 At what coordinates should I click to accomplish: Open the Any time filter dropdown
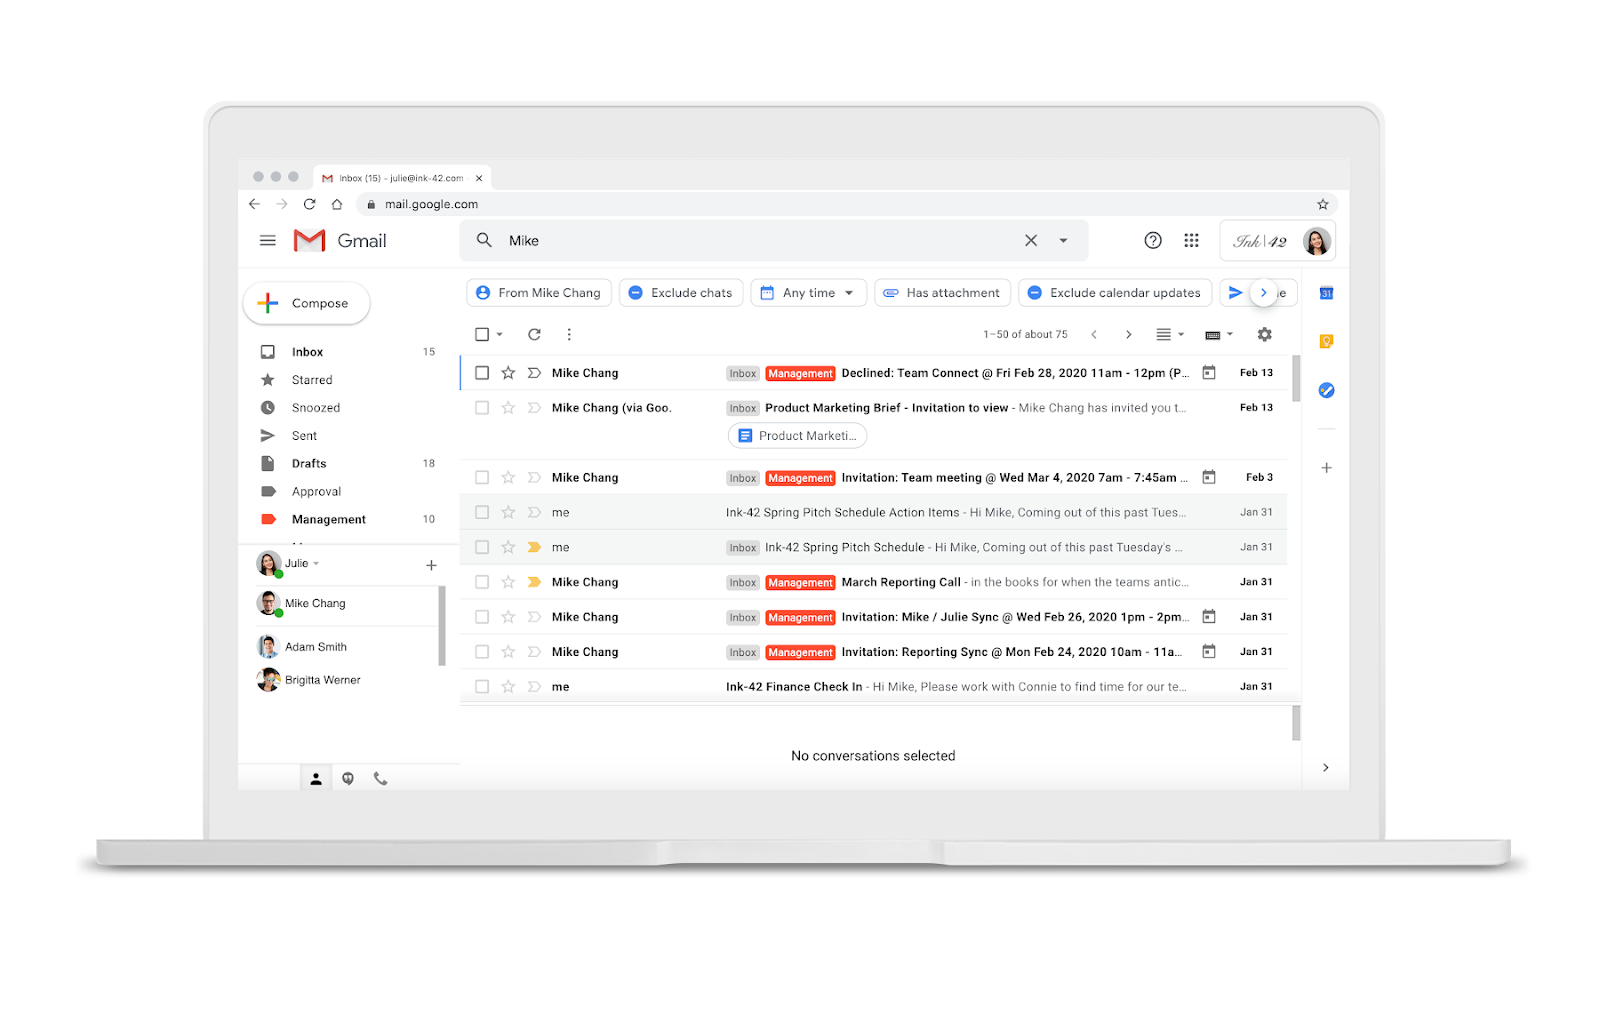coord(809,293)
